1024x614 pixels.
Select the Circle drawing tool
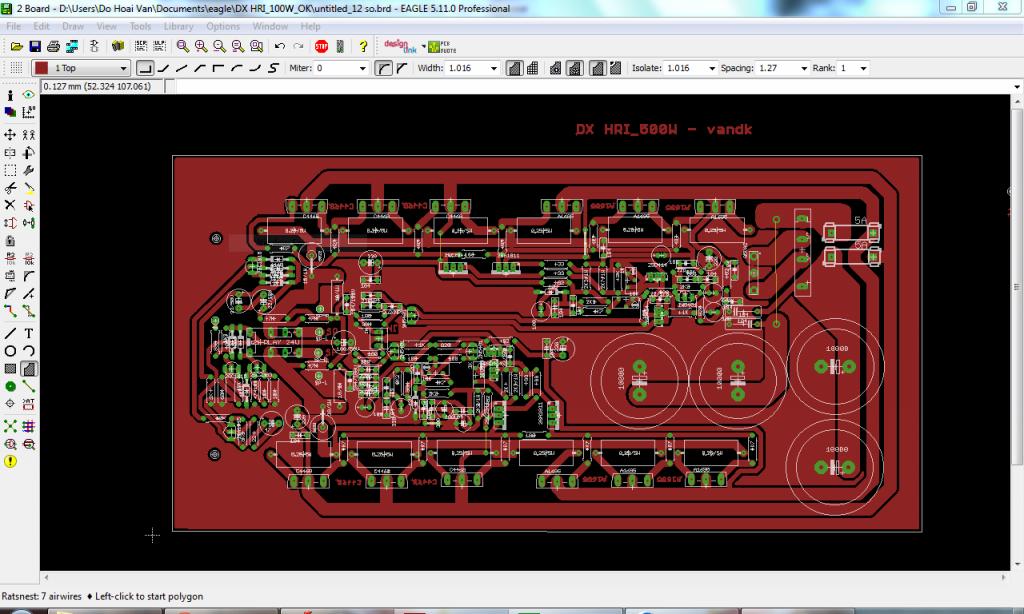[10, 351]
